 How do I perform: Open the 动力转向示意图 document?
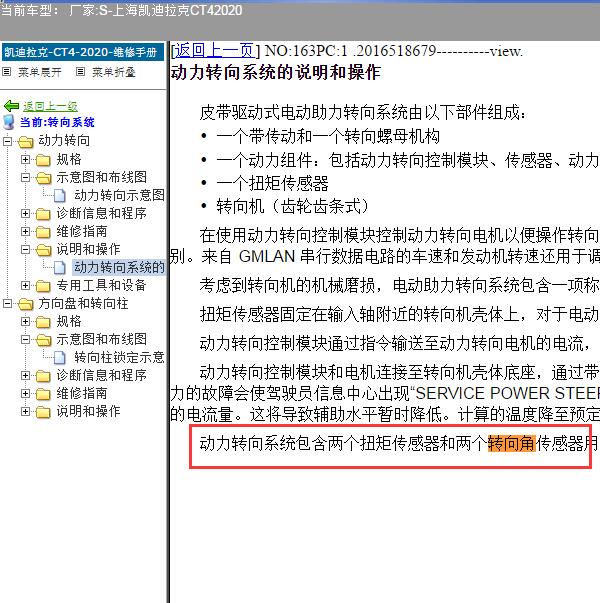[x=120, y=195]
